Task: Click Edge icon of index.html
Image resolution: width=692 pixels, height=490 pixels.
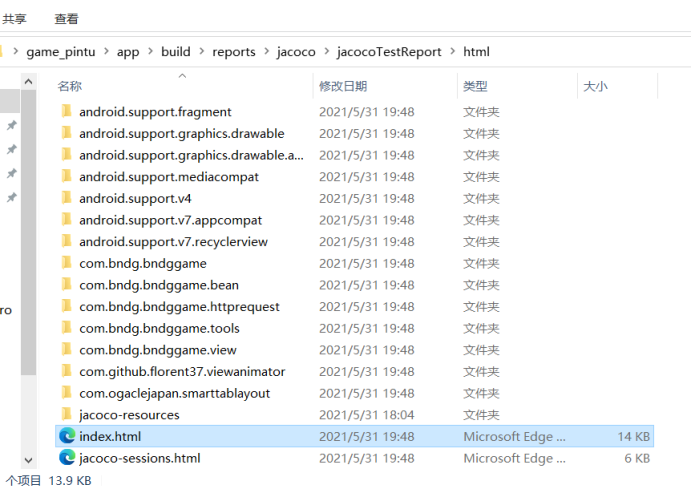Action: tap(67, 436)
